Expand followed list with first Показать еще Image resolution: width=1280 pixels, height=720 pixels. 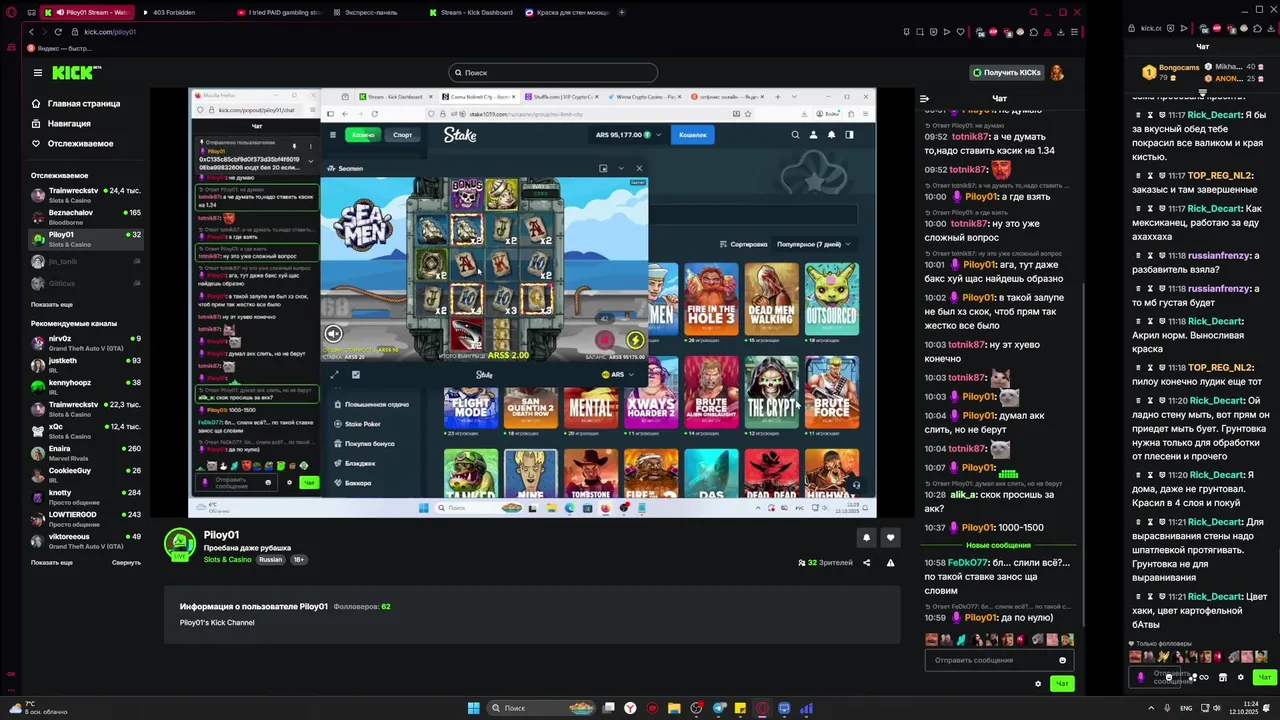click(52, 304)
